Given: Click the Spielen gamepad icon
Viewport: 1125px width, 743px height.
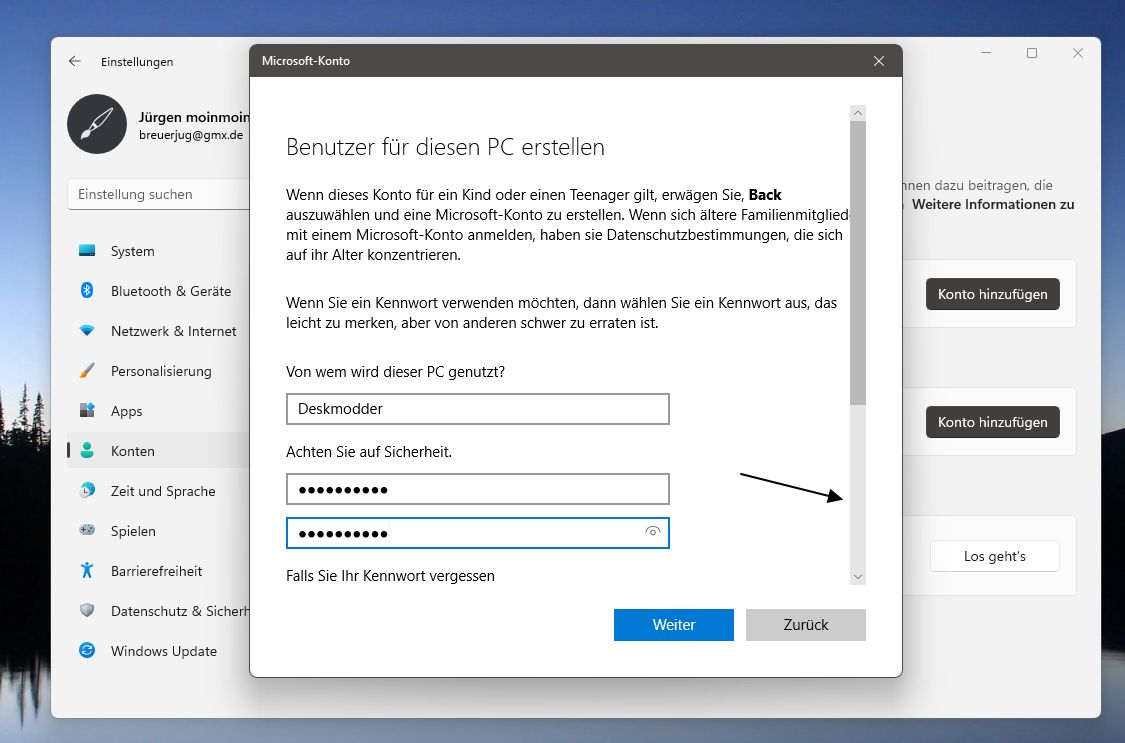Looking at the screenshot, I should tap(87, 530).
